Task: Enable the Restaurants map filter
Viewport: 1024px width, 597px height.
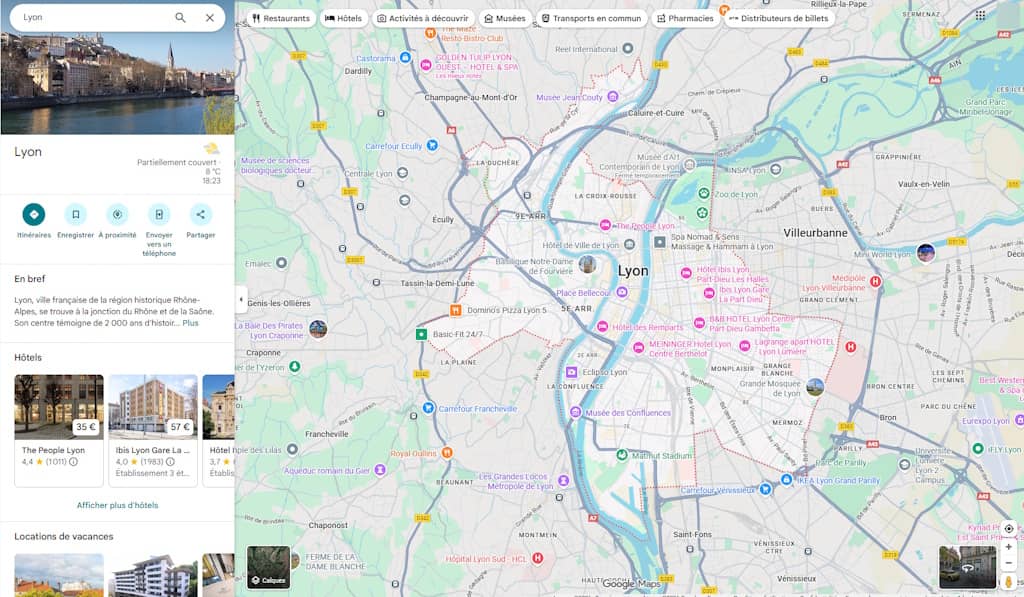Action: point(283,17)
